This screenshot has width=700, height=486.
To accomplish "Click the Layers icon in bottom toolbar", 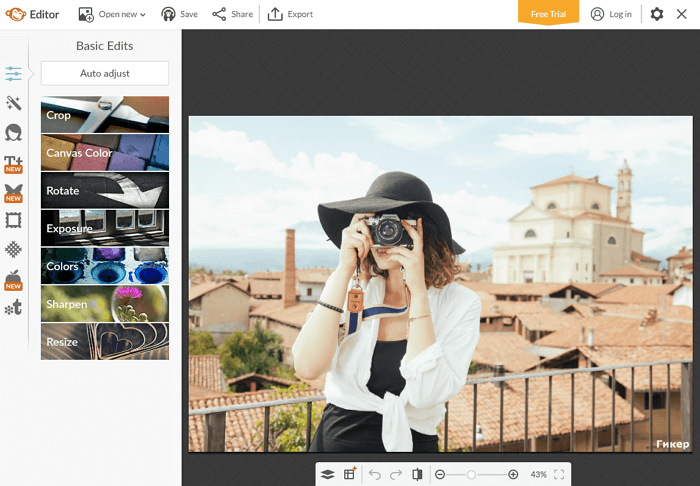I will (x=328, y=474).
